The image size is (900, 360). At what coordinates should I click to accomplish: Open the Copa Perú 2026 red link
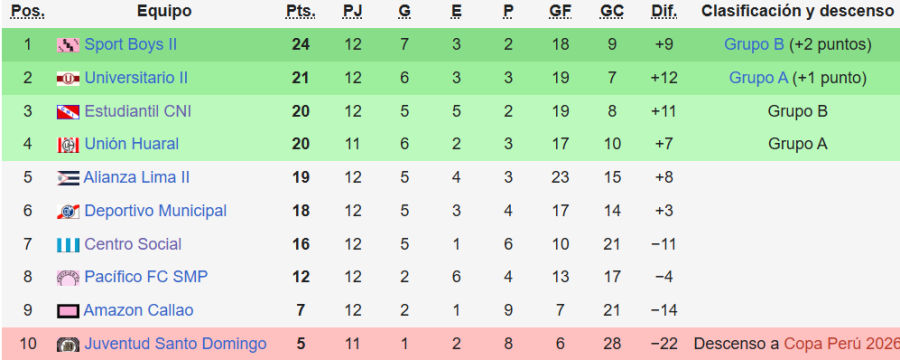pyautogui.click(x=841, y=344)
